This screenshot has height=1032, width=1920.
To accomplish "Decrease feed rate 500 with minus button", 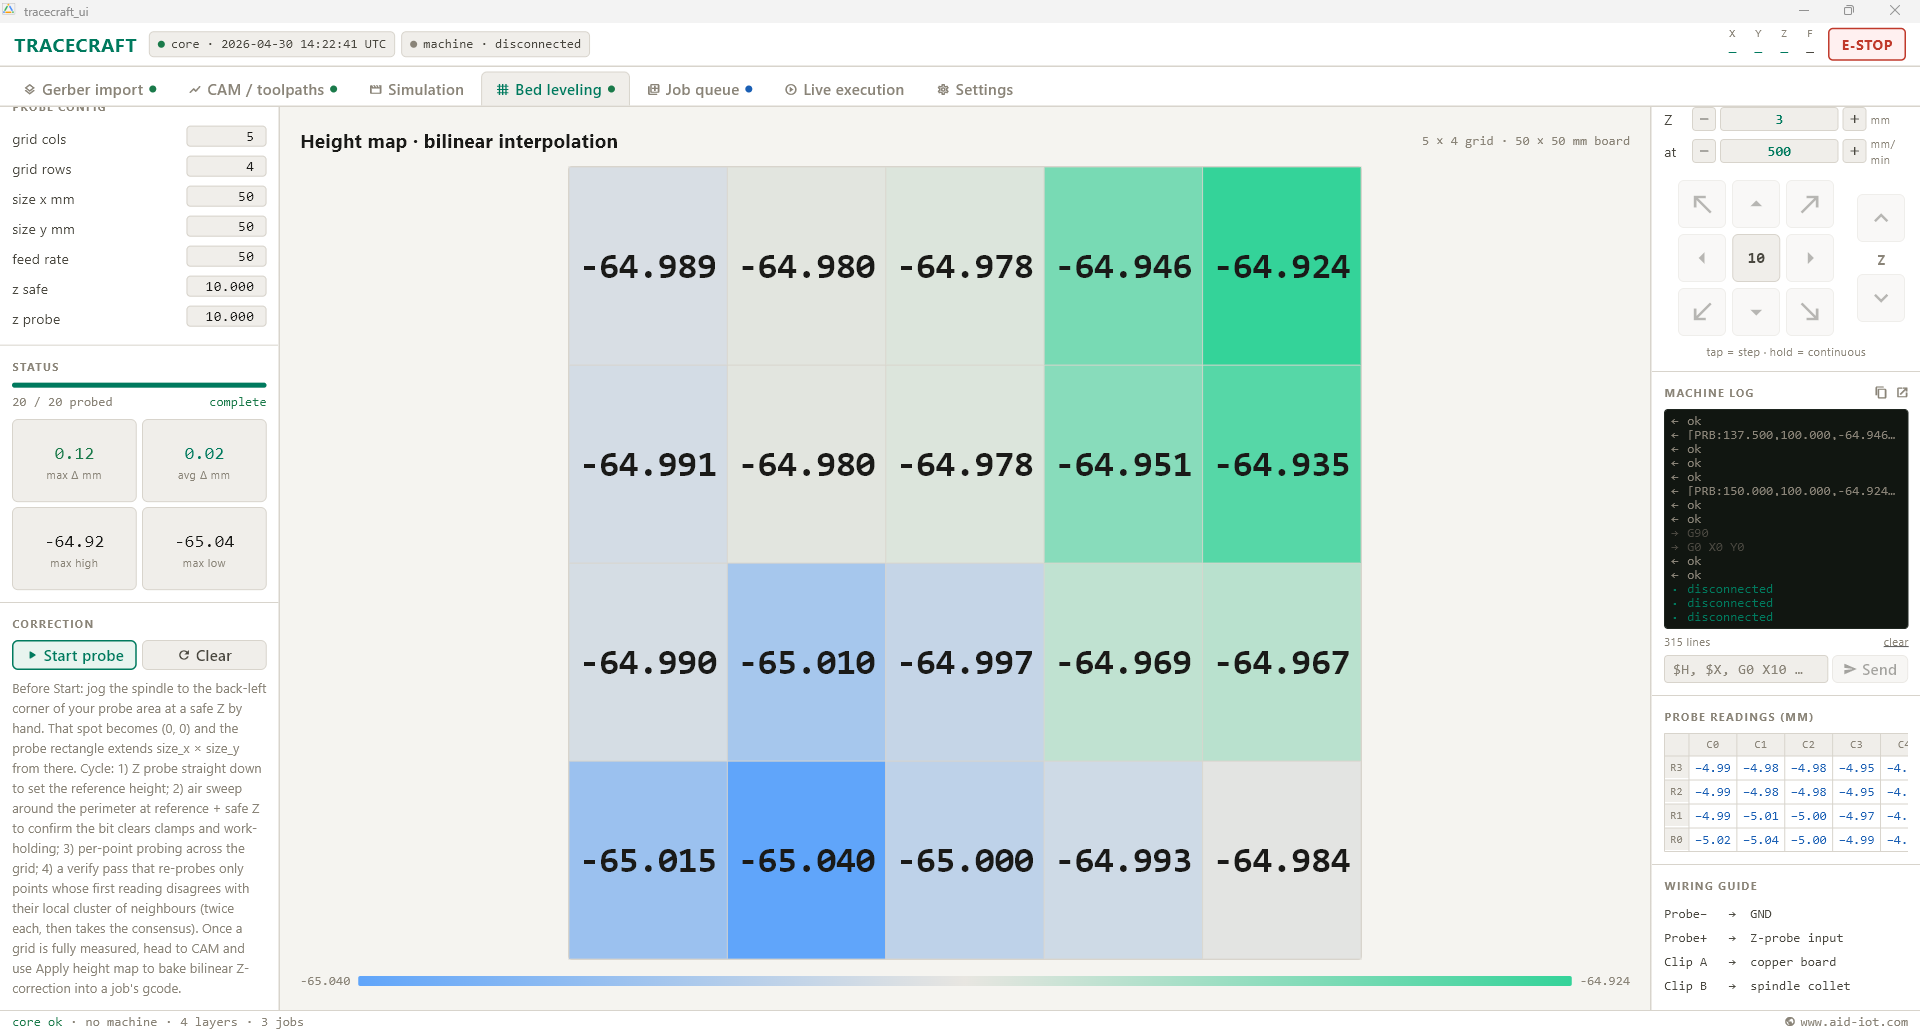I will click(x=1704, y=152).
